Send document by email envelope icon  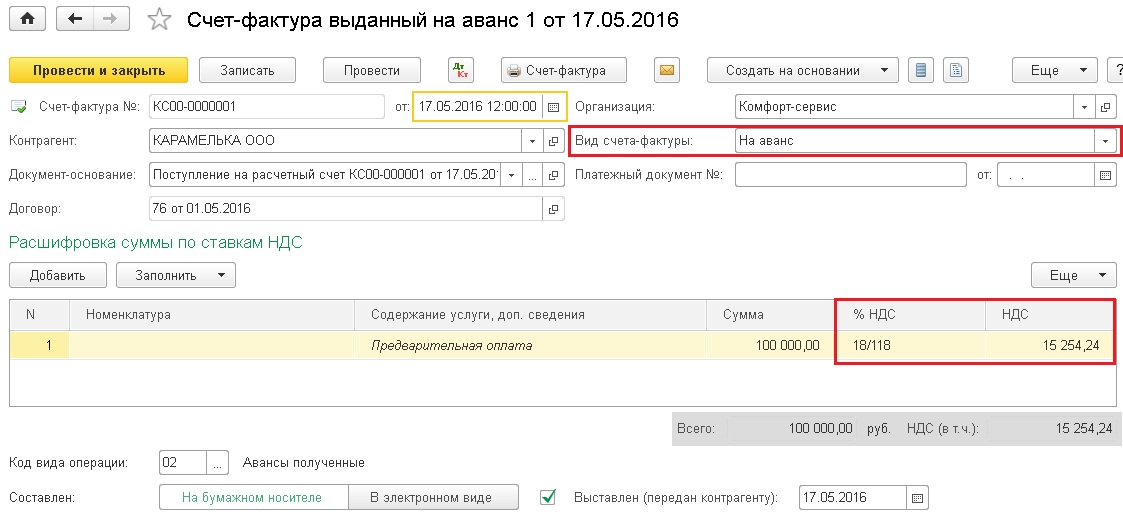[x=667, y=70]
